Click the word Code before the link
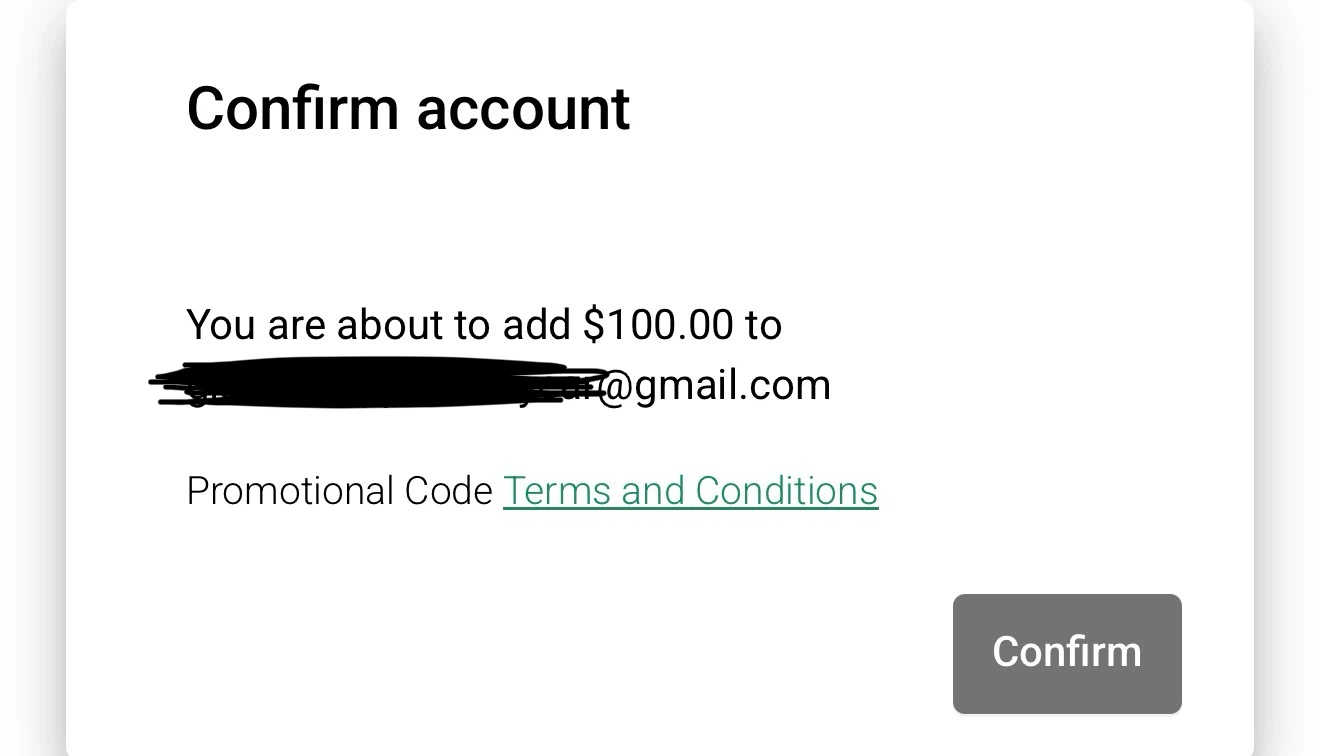Viewport: 1320px width, 756px height. [449, 491]
